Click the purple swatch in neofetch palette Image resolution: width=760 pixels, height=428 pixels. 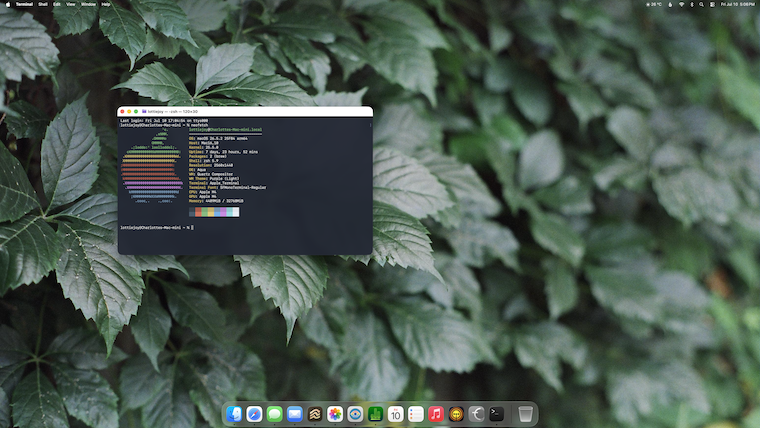[x=223, y=212]
